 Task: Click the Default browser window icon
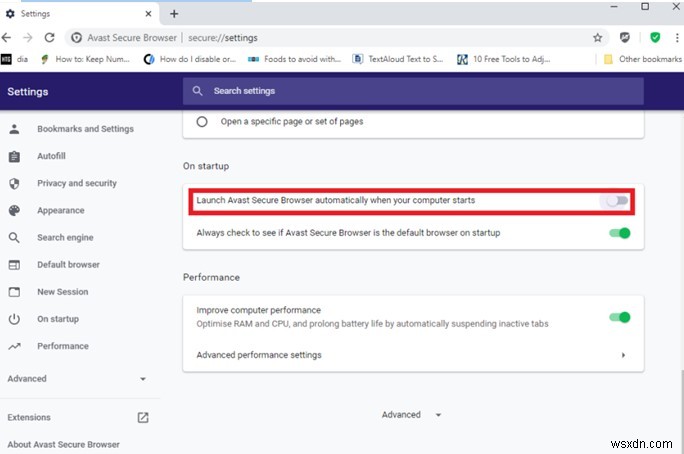click(14, 265)
